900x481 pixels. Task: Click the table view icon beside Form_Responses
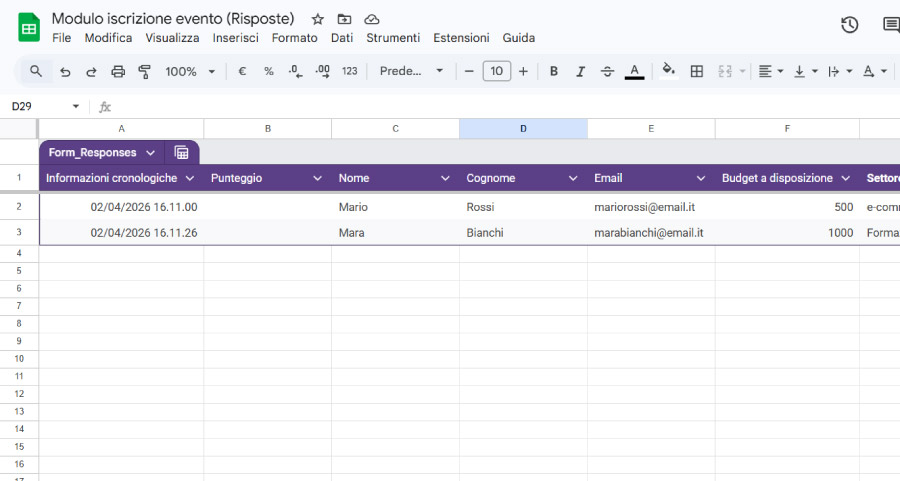click(181, 152)
